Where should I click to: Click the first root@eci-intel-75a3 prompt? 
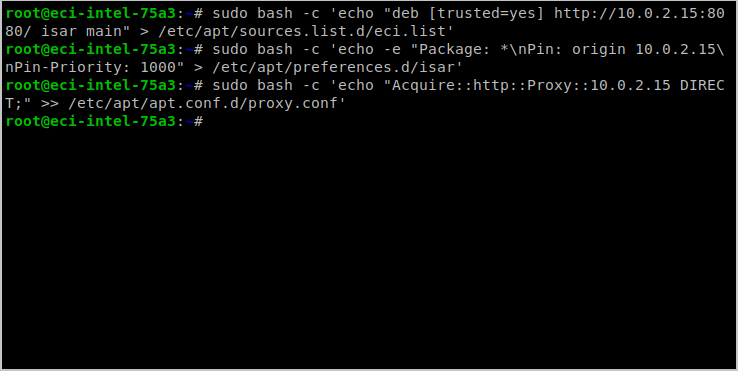(90, 13)
